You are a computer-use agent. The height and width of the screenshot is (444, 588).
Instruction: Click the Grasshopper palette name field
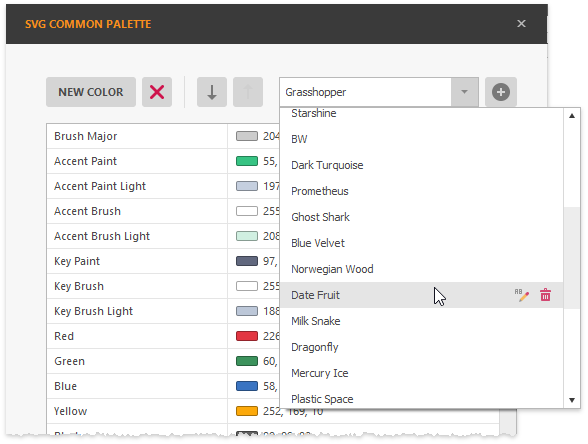[x=365, y=92]
